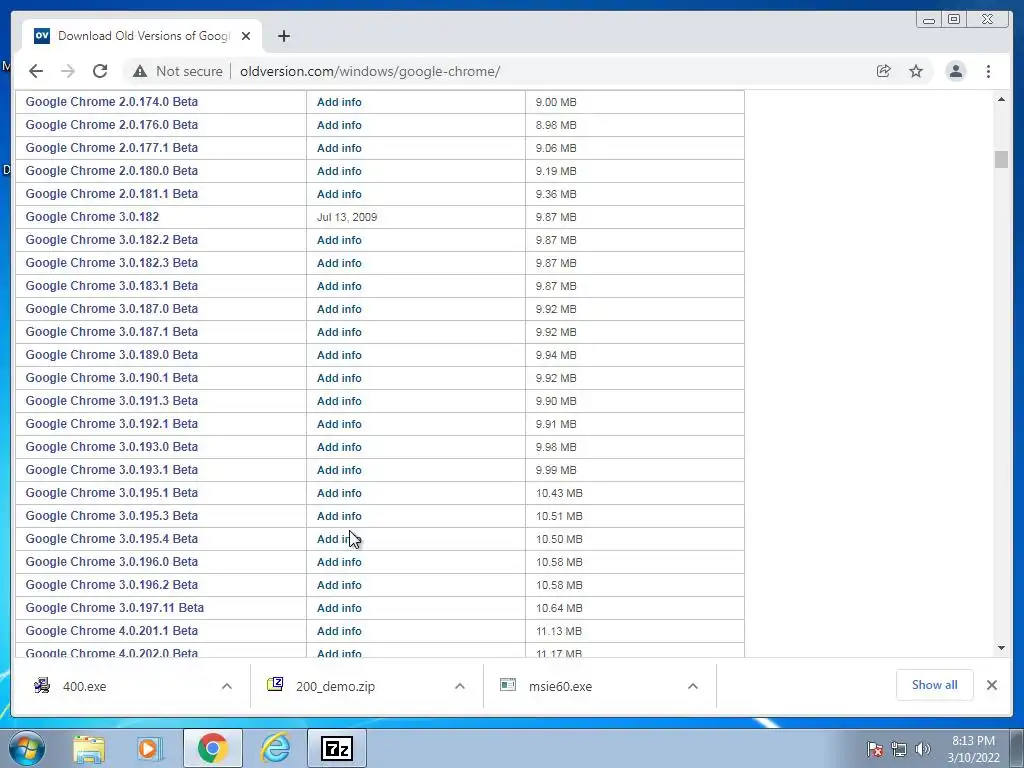Image resolution: width=1024 pixels, height=768 pixels.
Task: Expand options for 400.exe download
Action: tap(227, 686)
